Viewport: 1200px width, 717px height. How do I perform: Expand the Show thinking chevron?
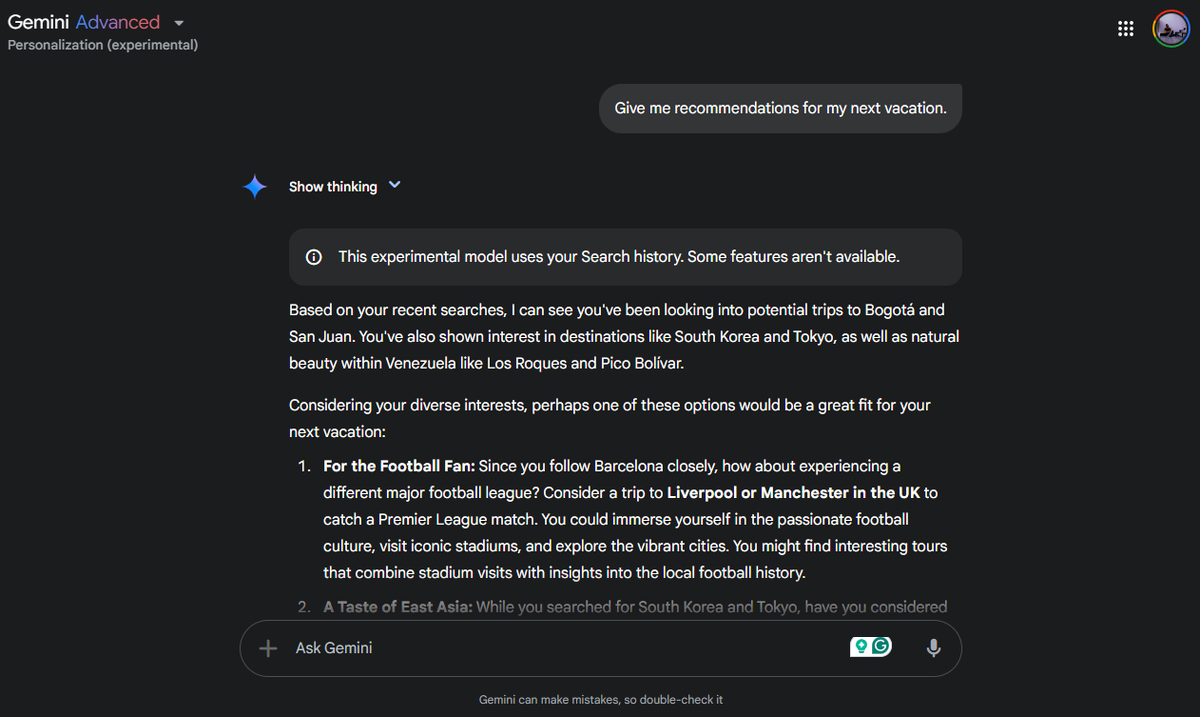point(394,185)
